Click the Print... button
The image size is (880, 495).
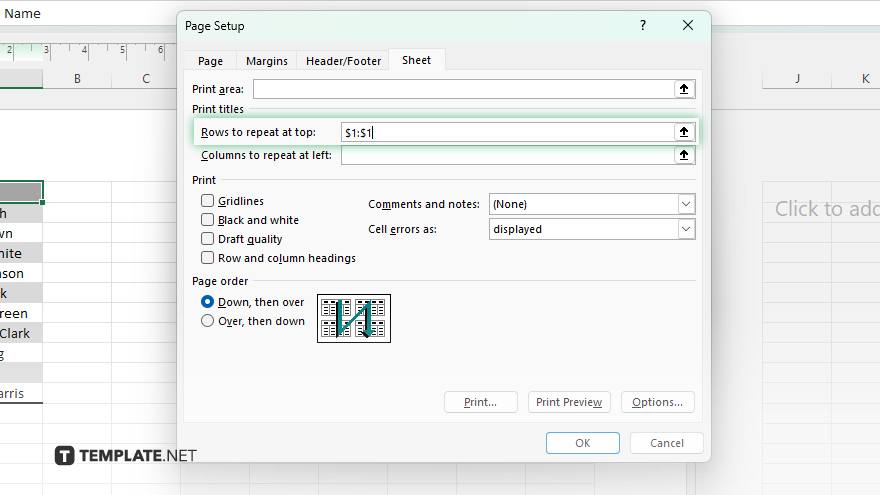tap(480, 402)
